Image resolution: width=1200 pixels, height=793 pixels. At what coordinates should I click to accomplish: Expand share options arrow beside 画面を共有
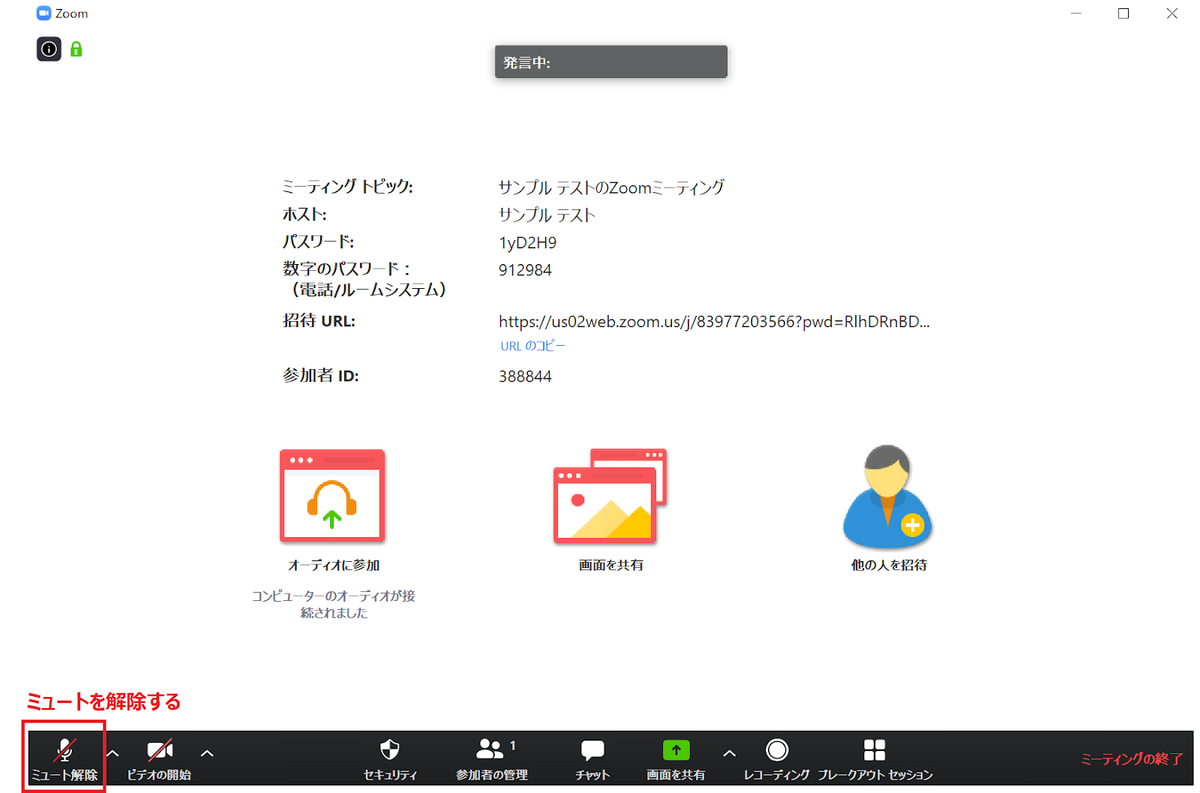729,752
